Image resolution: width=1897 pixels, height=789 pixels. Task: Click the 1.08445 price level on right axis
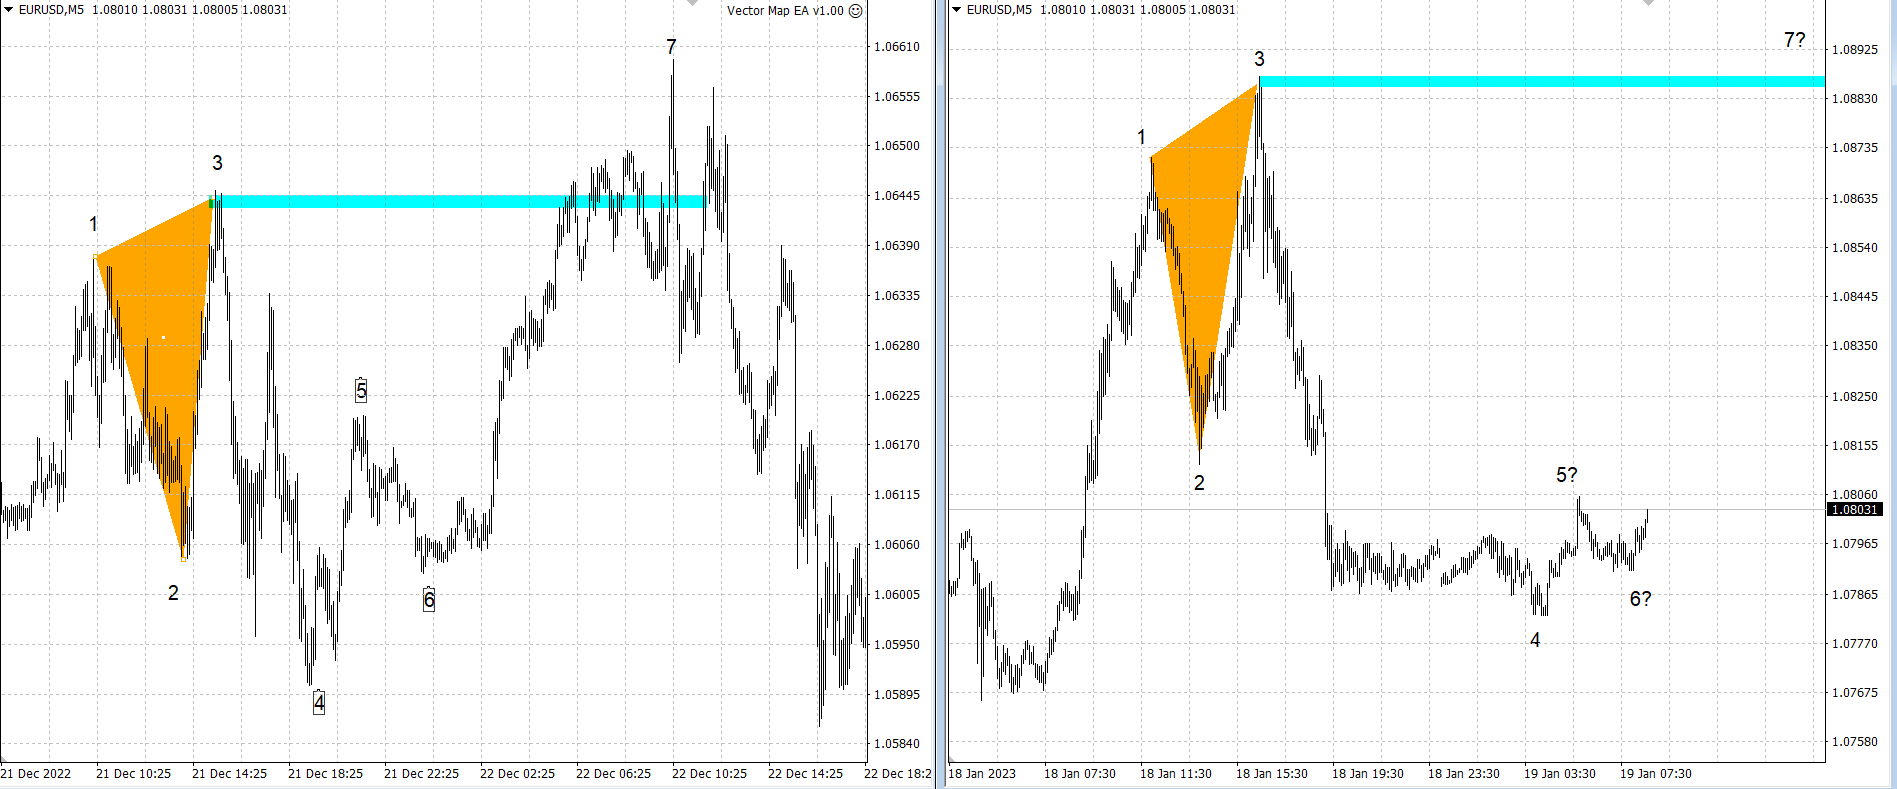coord(1855,297)
